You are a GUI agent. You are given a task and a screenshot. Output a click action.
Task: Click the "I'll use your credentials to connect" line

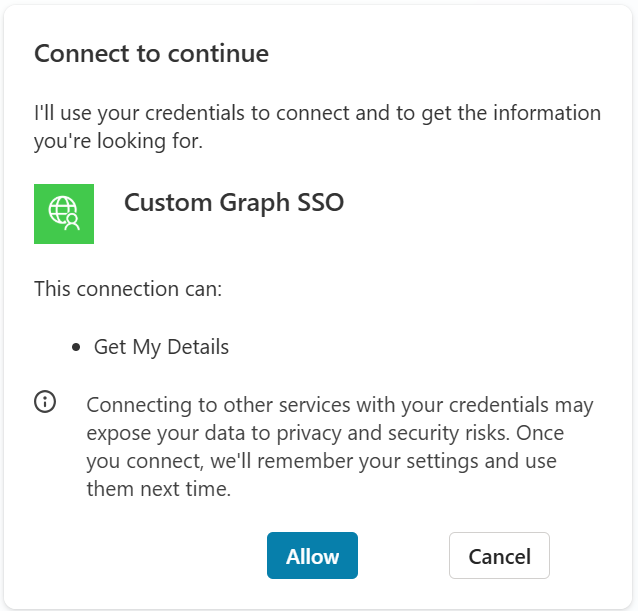point(317,113)
